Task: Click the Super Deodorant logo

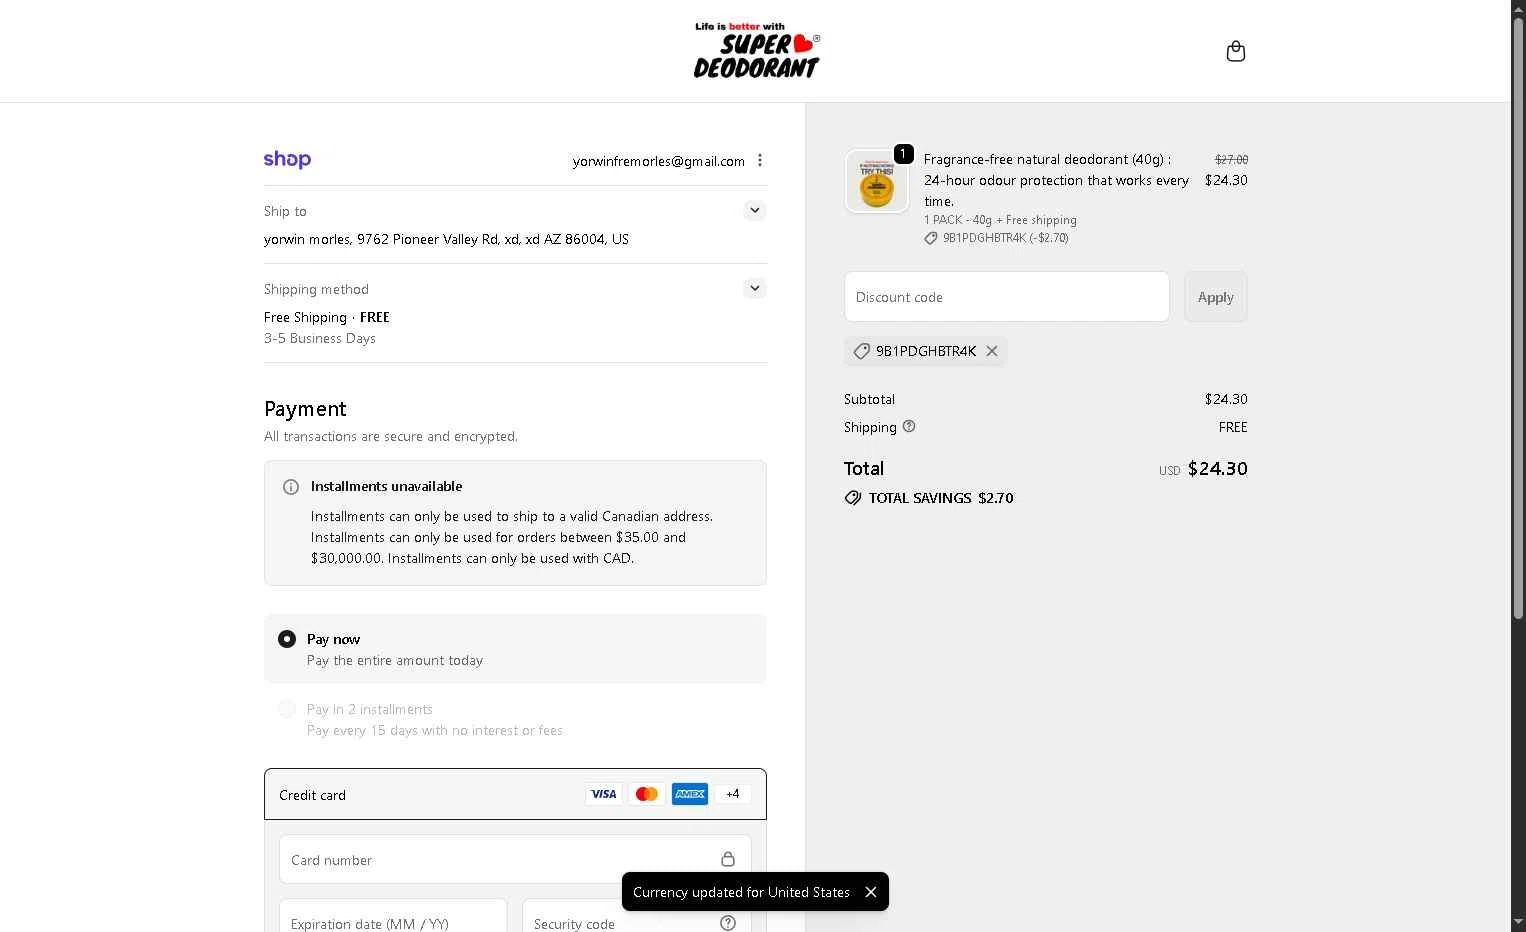Action: [757, 51]
